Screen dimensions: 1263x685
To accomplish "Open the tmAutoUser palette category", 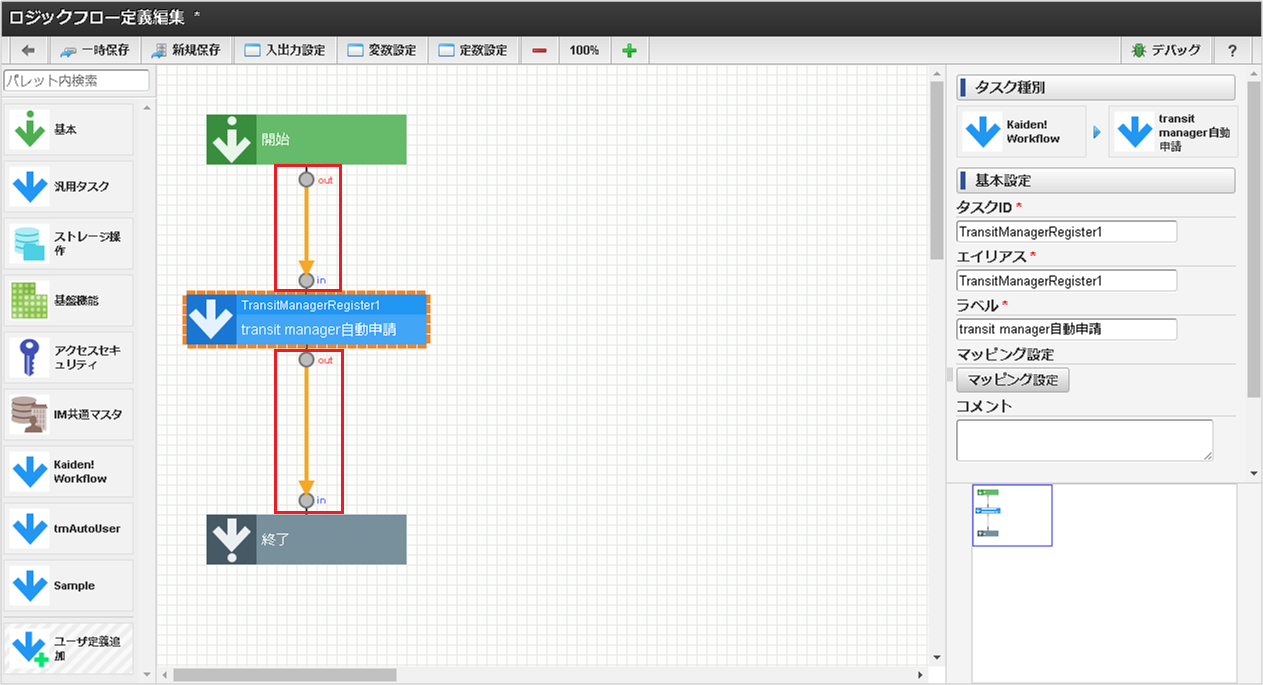I will [x=70, y=528].
